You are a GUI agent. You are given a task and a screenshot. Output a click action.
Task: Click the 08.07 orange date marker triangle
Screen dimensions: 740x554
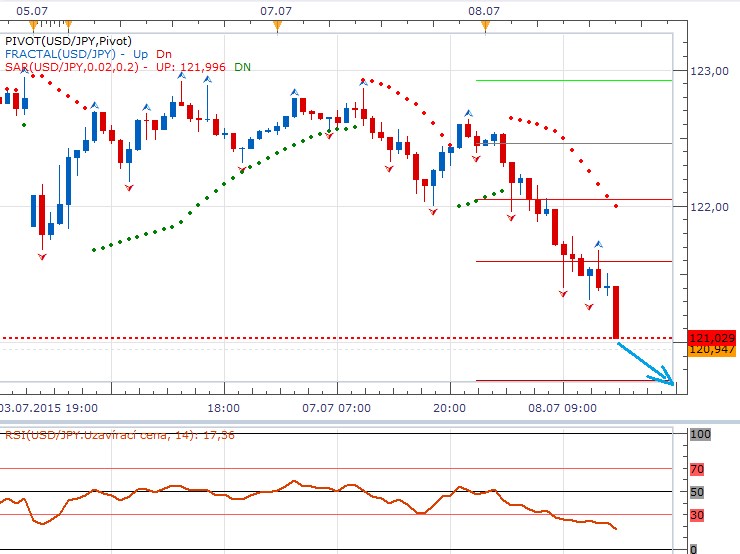pos(485,27)
